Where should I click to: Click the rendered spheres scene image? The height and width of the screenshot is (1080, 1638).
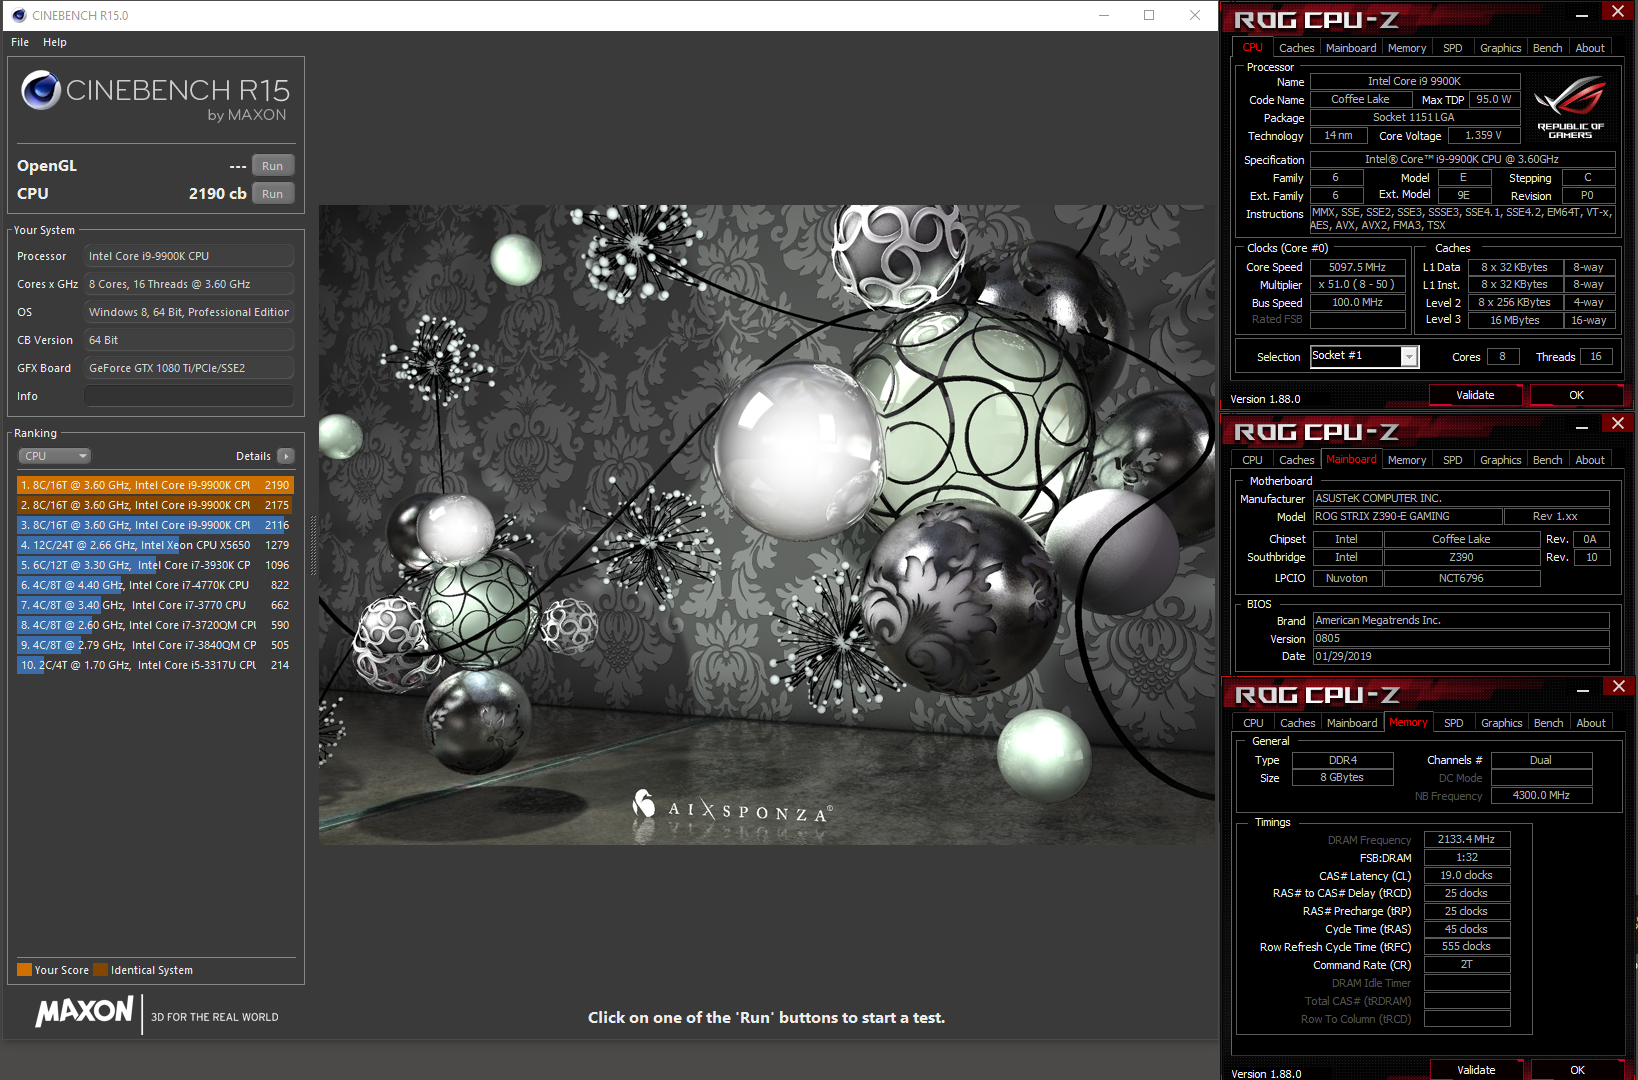pyautogui.click(x=767, y=525)
